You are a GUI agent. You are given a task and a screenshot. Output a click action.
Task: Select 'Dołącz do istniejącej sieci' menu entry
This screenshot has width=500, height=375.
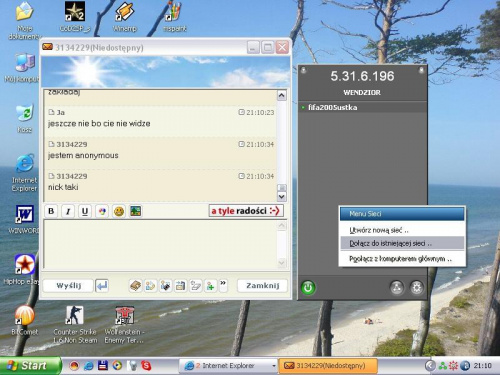pos(402,243)
